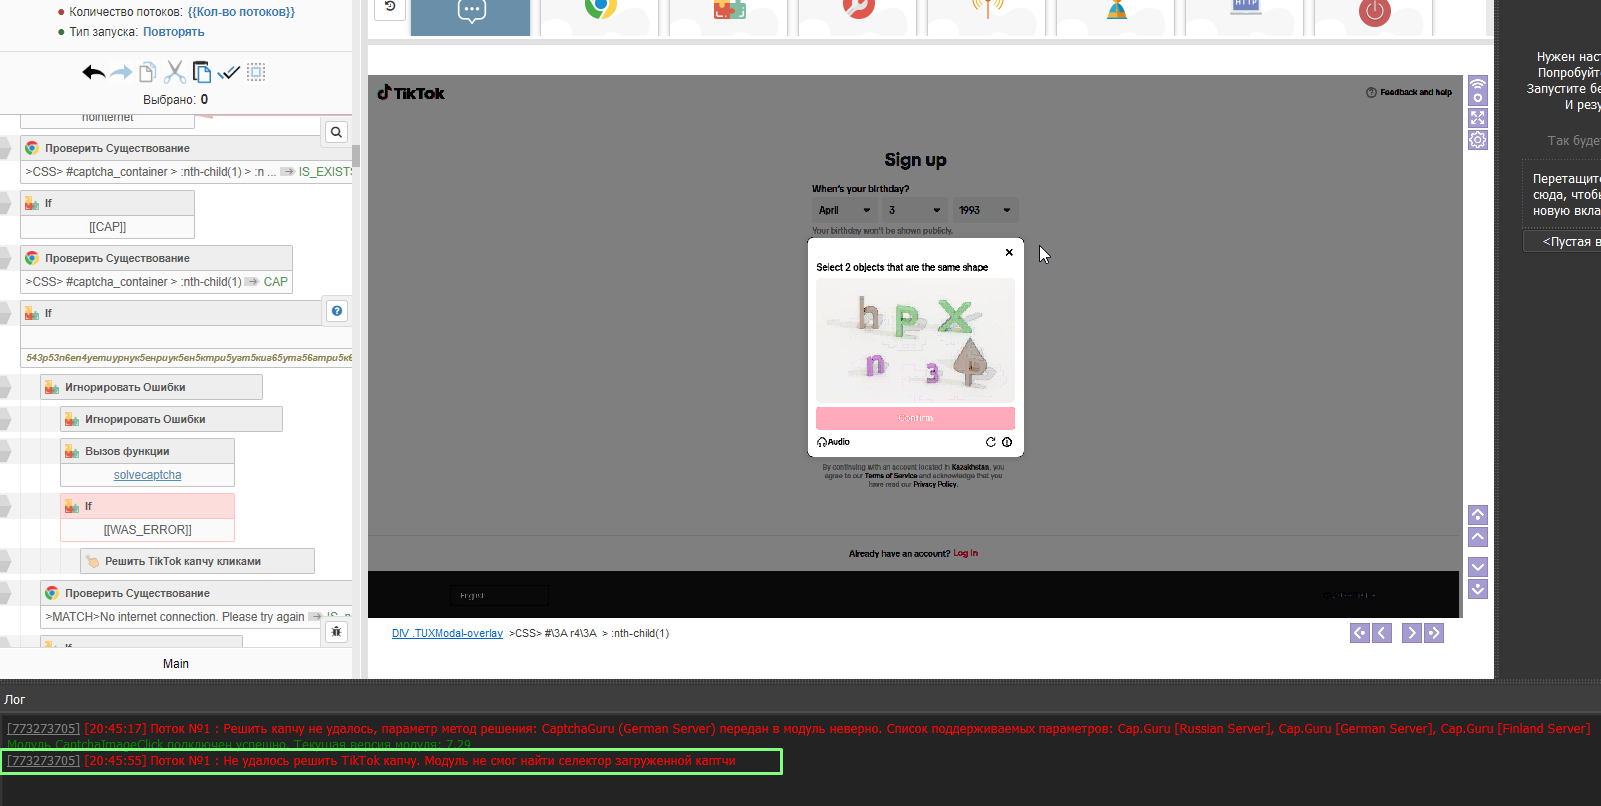1601x806 pixels.
Task: Click the blue help question icon
Action: tap(337, 311)
